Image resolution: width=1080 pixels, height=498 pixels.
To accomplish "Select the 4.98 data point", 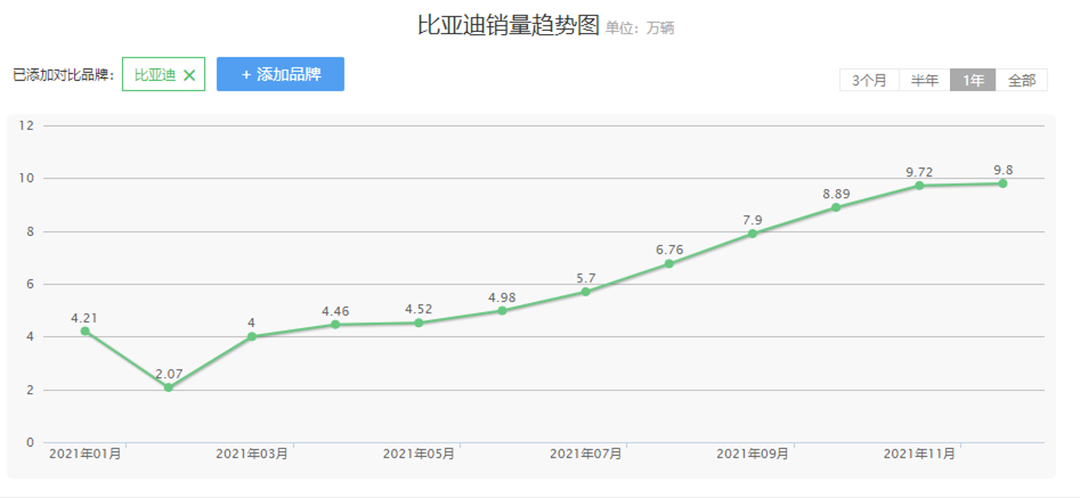I will click(502, 311).
